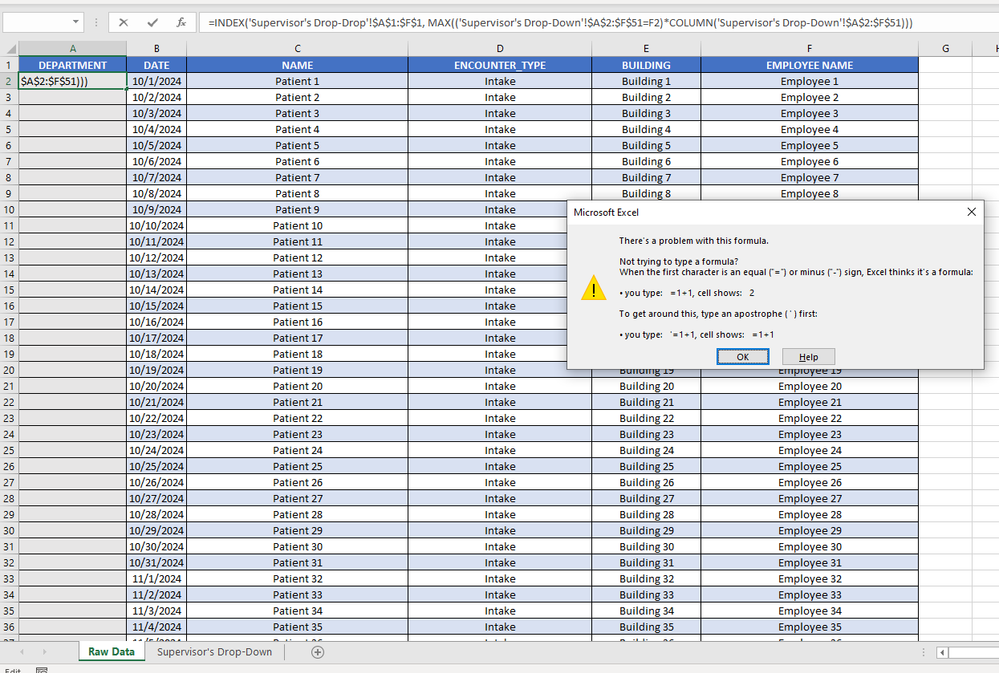Click inside the Name Box field
The image size is (999, 673).
[x=36, y=22]
